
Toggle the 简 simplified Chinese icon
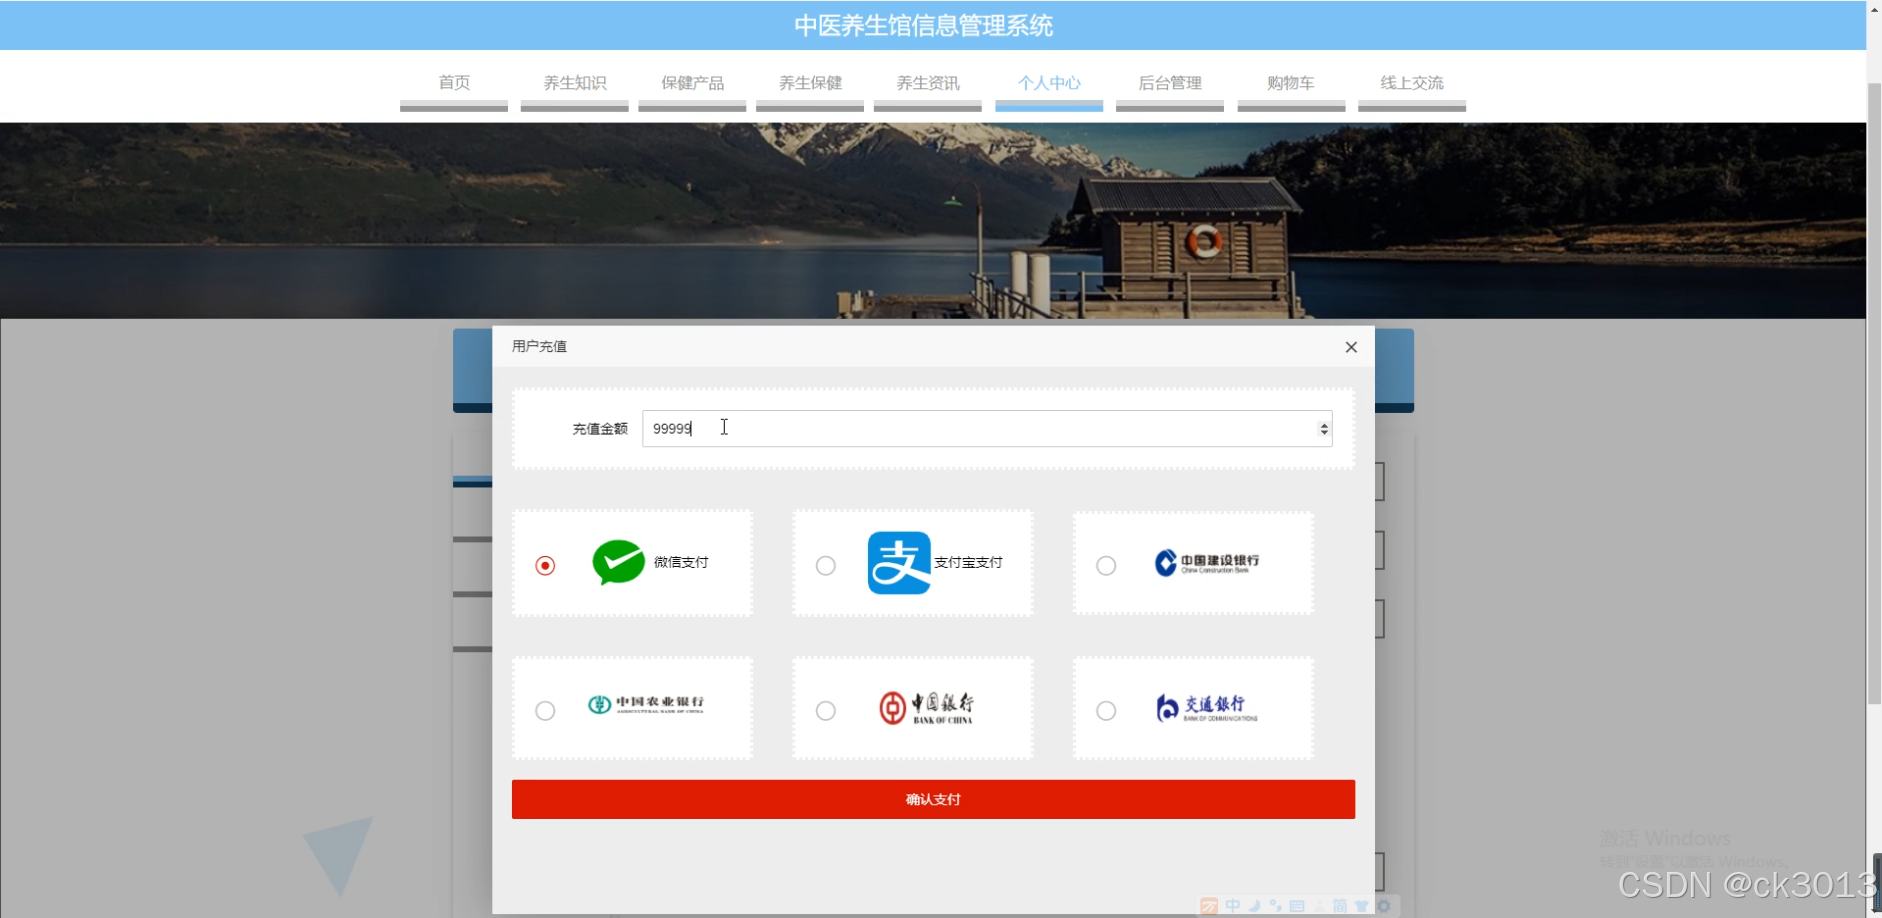click(1340, 906)
